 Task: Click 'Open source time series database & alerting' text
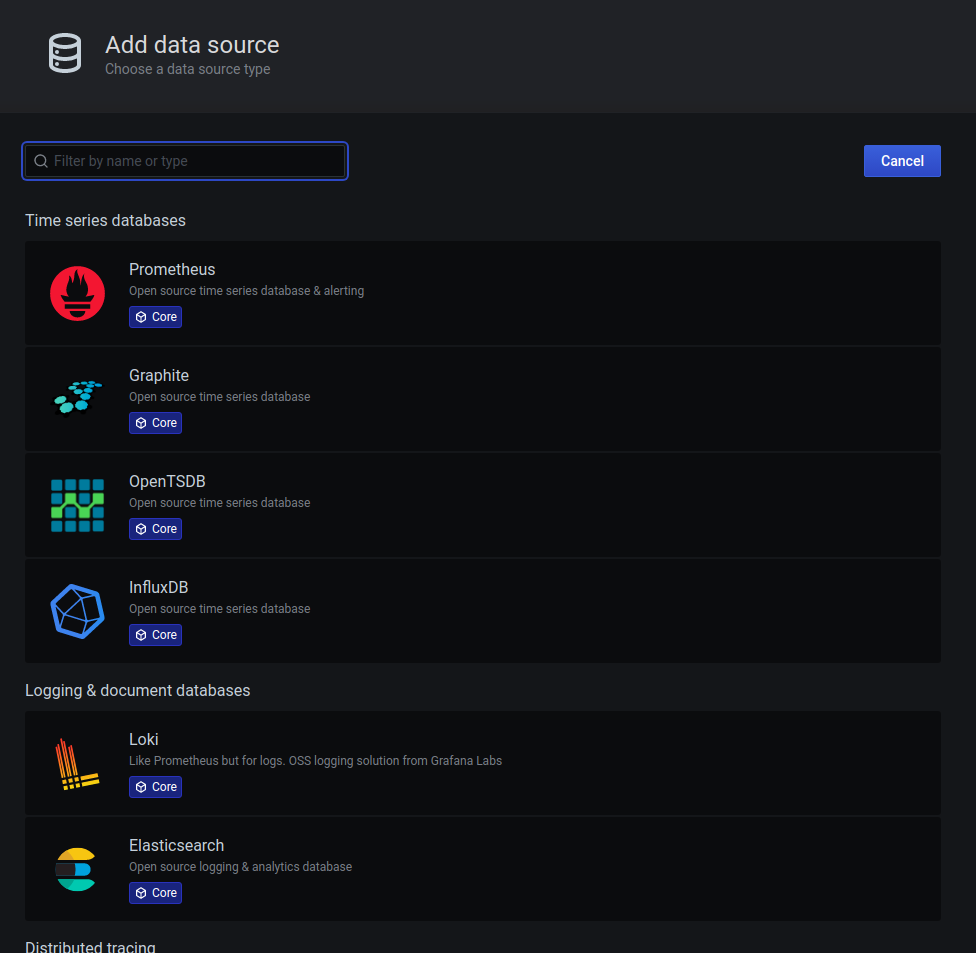pos(246,291)
